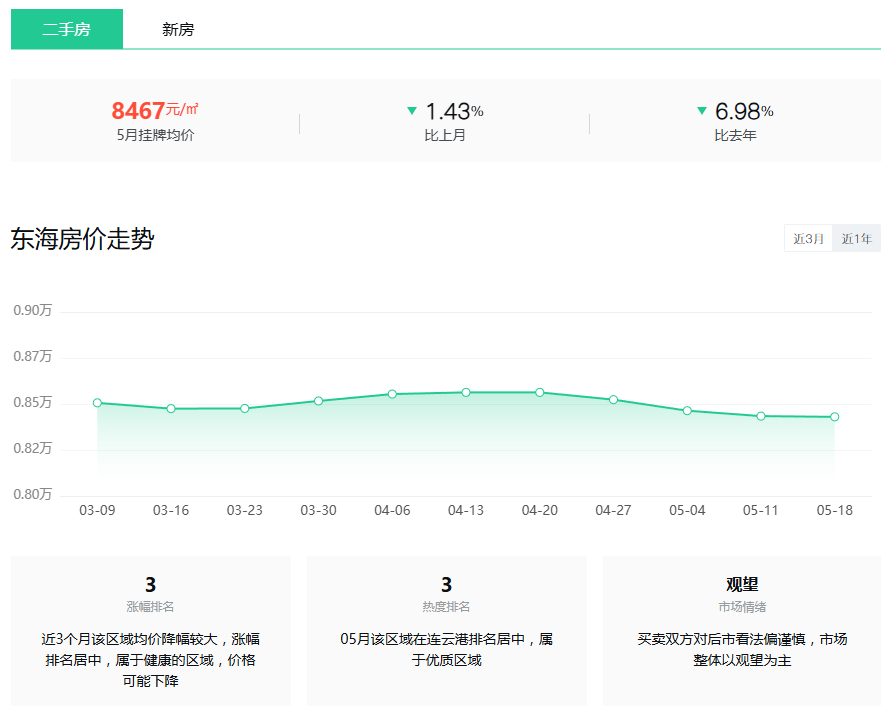Click the green down arrow beside 6.98%
Viewport: 890px width, 706px height.
tap(702, 111)
